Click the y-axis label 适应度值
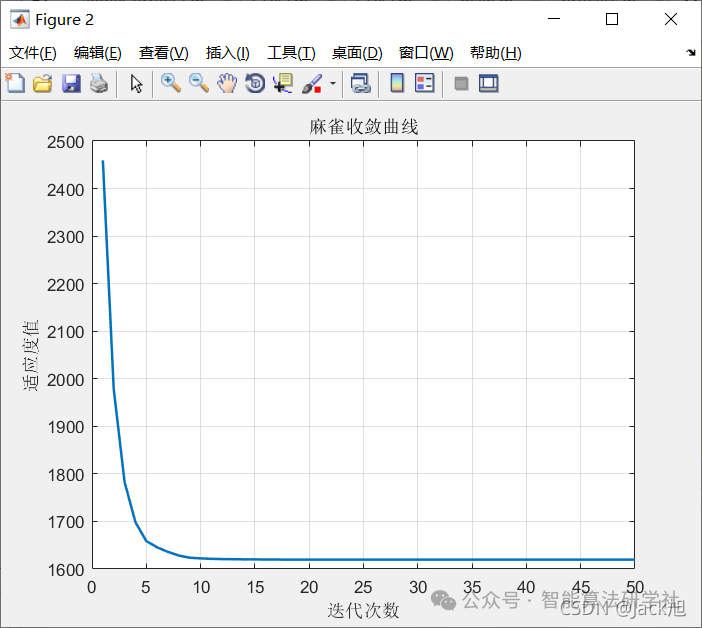Viewport: 702px width, 628px height. [x=31, y=355]
